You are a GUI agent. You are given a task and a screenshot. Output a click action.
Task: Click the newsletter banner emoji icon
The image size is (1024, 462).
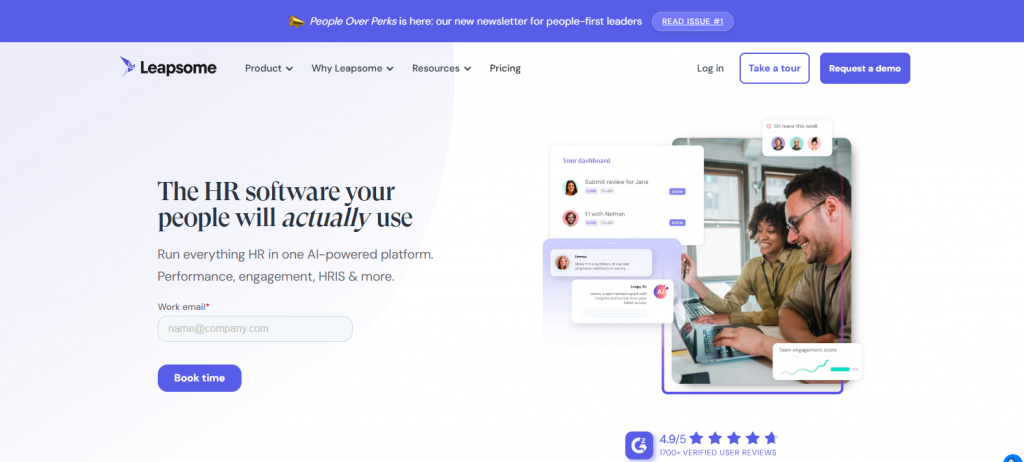(296, 20)
